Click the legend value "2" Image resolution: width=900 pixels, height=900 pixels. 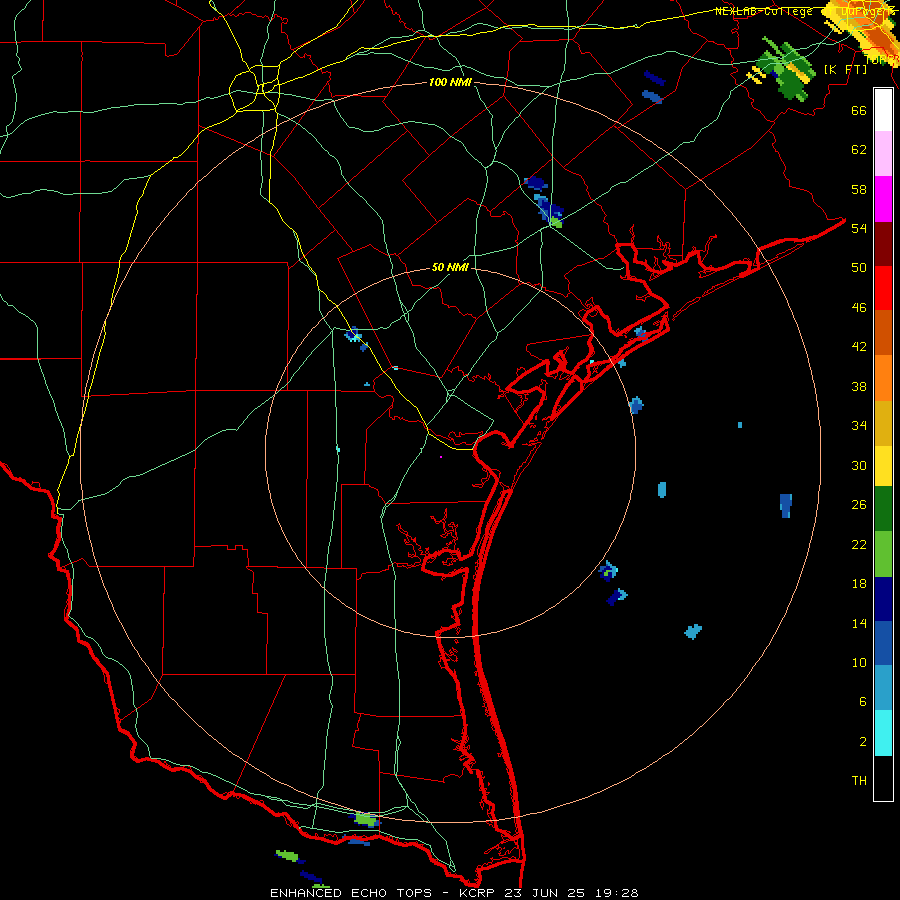862,742
